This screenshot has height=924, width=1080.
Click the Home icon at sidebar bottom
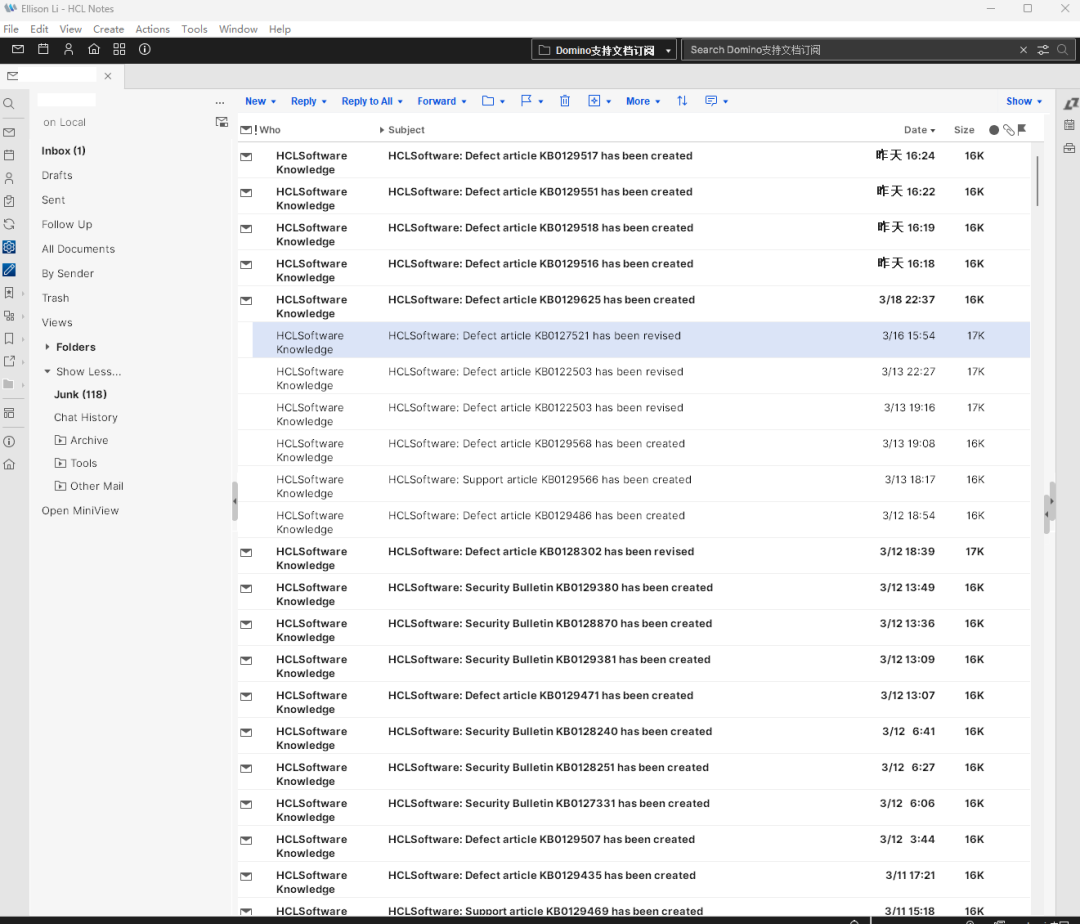coord(9,464)
